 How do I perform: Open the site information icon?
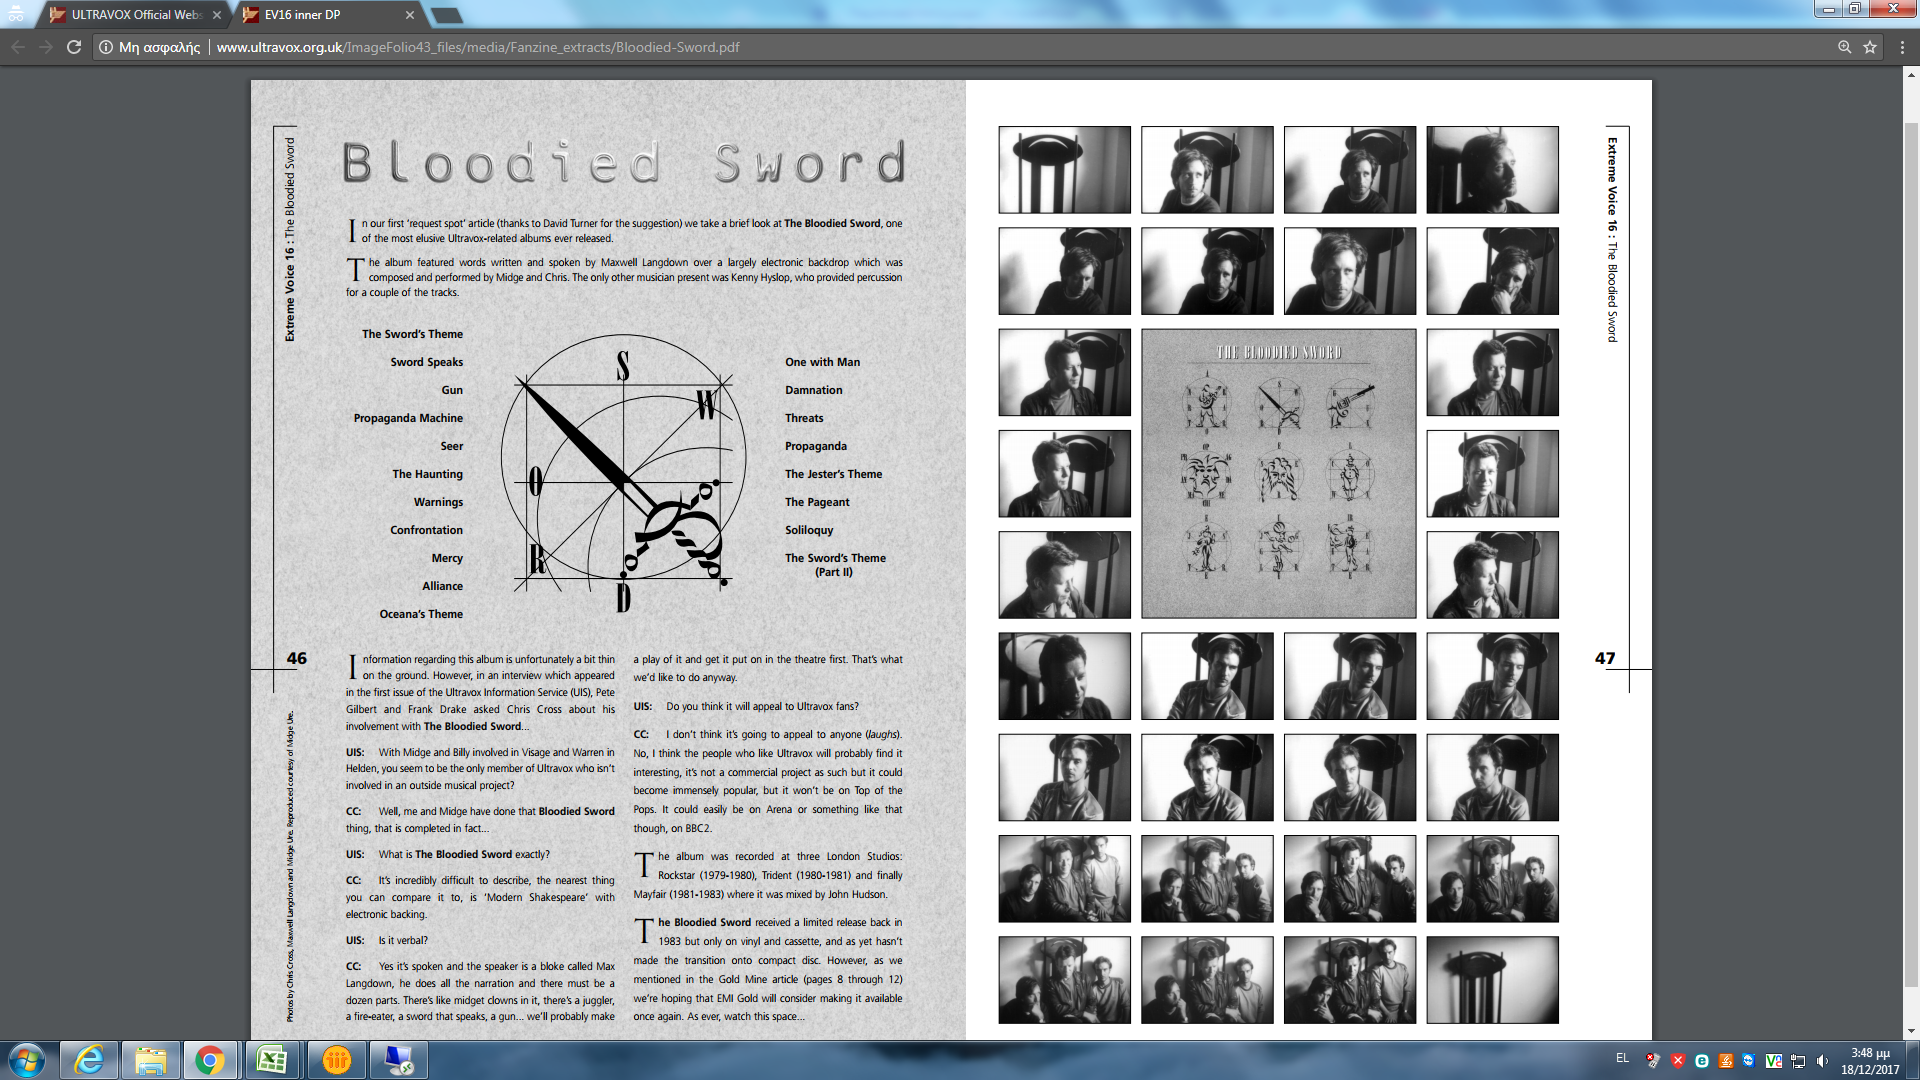(106, 47)
